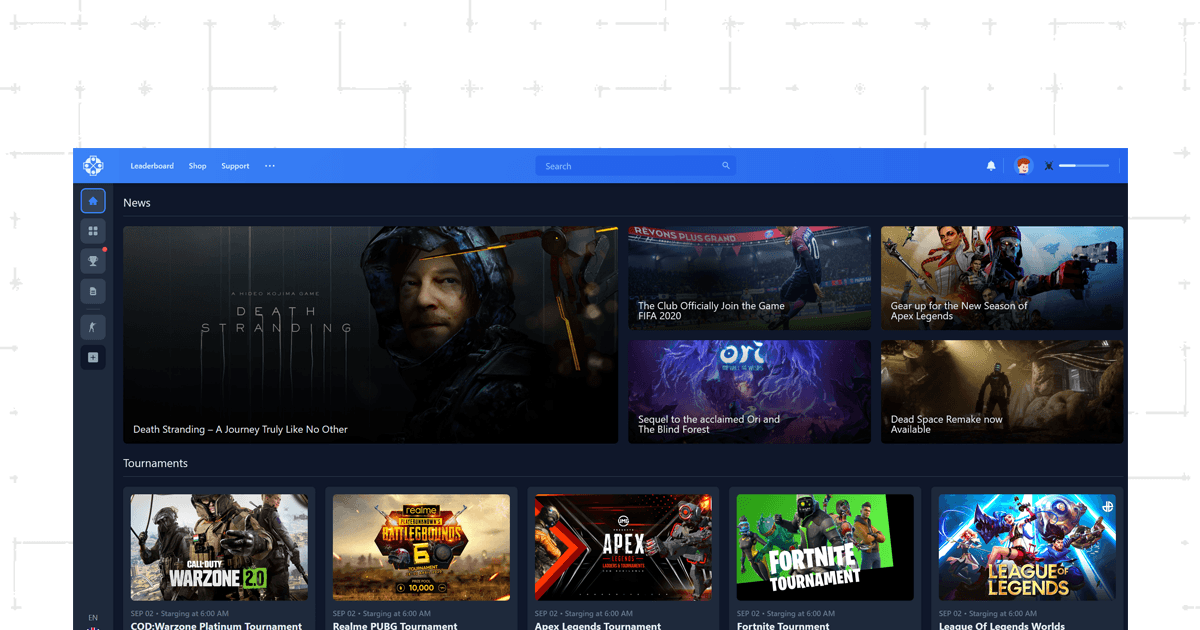Select the shooter game sidebar icon

click(93, 326)
